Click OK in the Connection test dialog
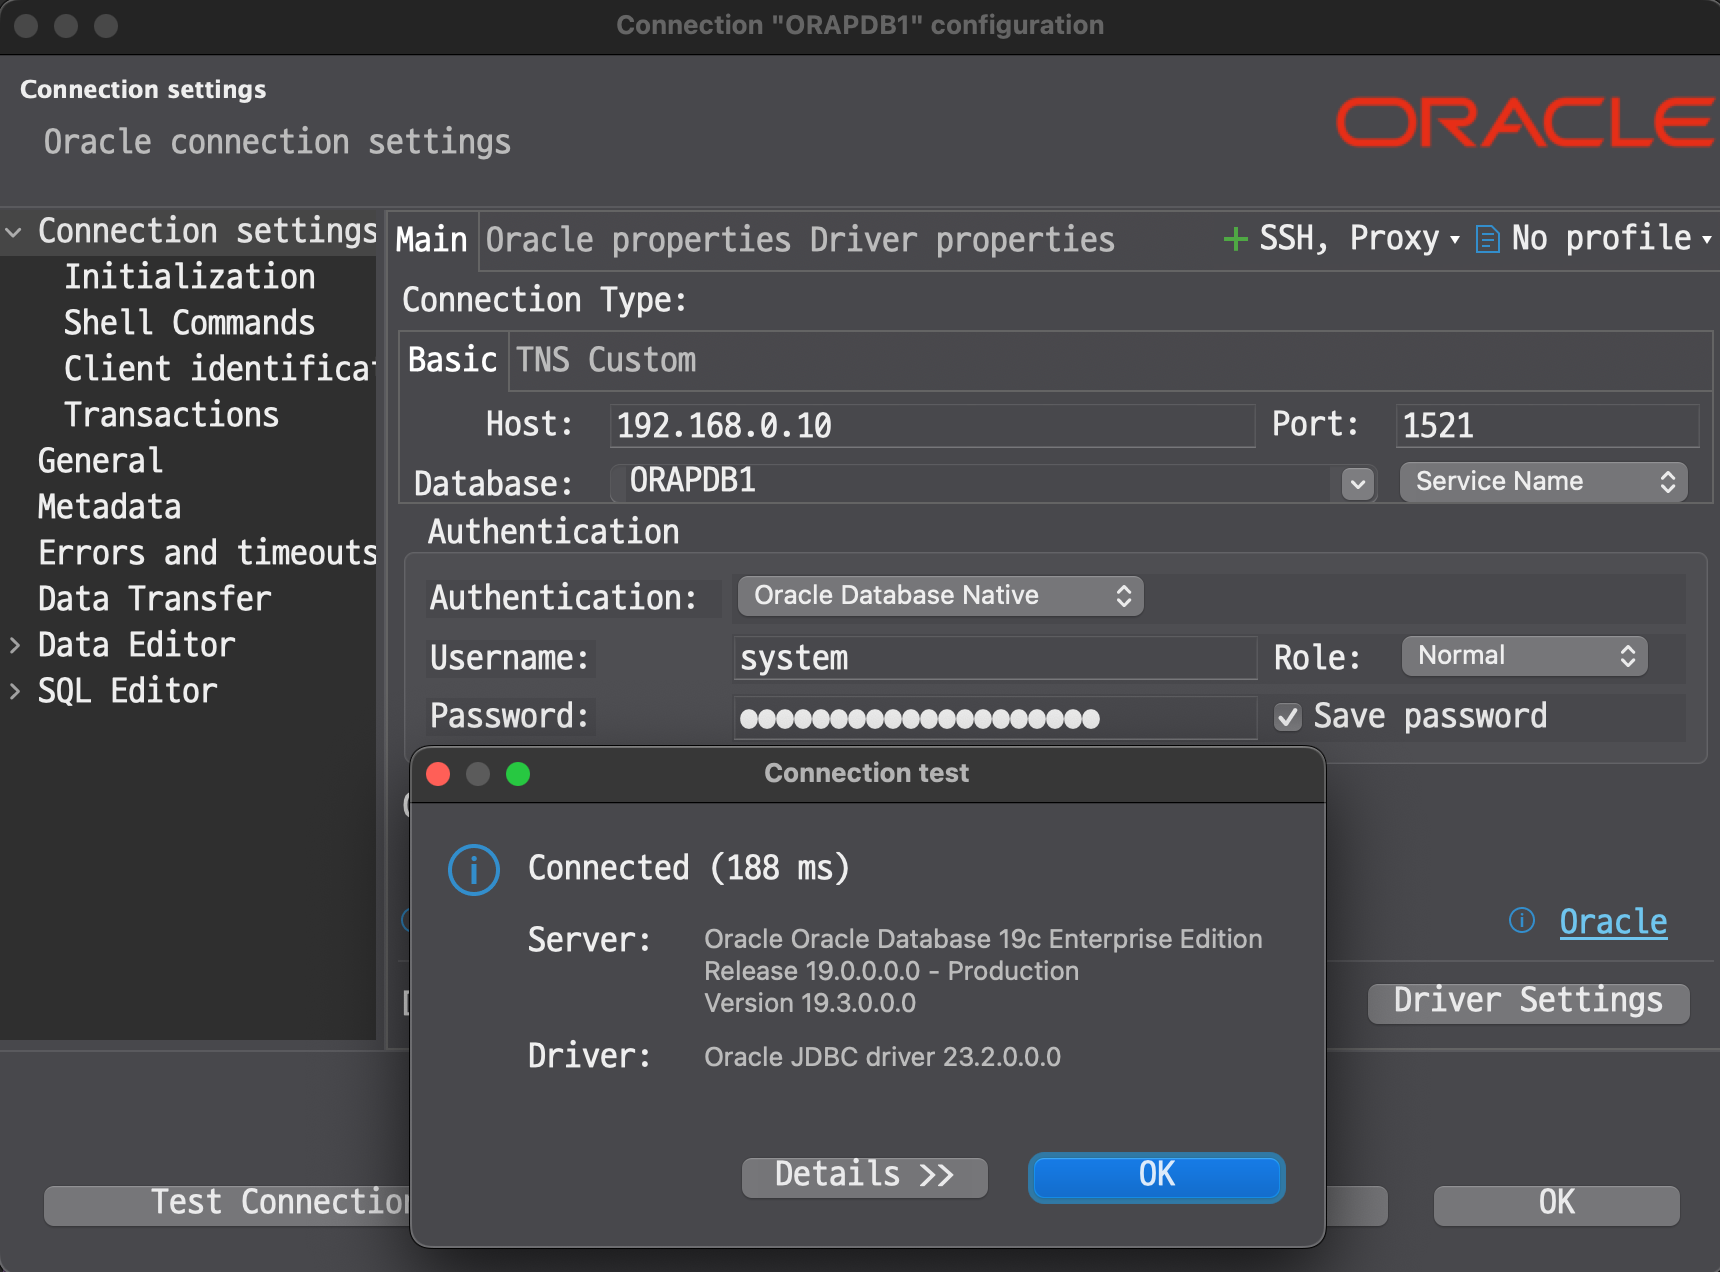This screenshot has width=1720, height=1272. [x=1157, y=1177]
